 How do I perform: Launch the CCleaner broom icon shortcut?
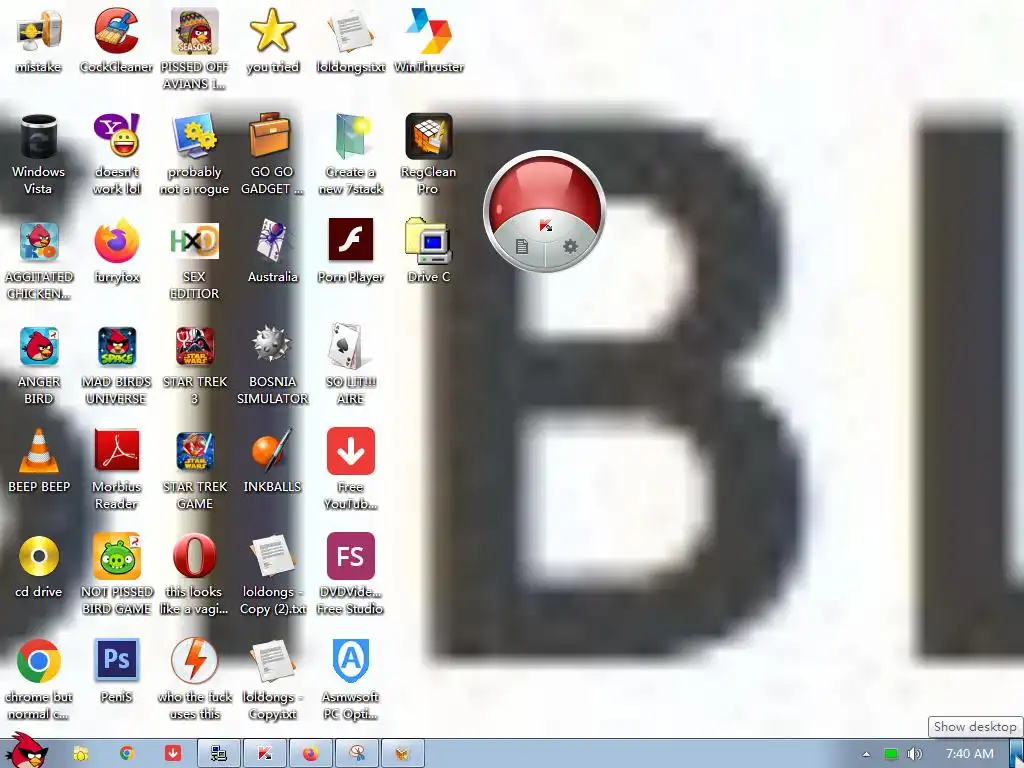tap(116, 31)
